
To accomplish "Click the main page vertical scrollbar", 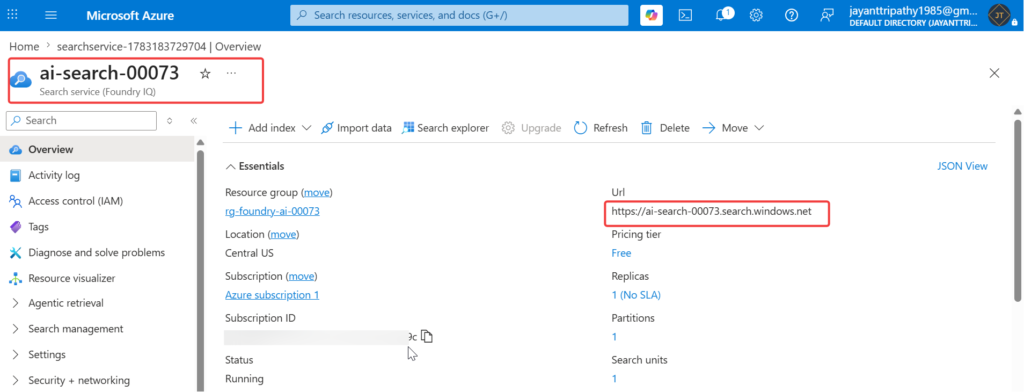I will pyautogui.click(x=1017, y=209).
